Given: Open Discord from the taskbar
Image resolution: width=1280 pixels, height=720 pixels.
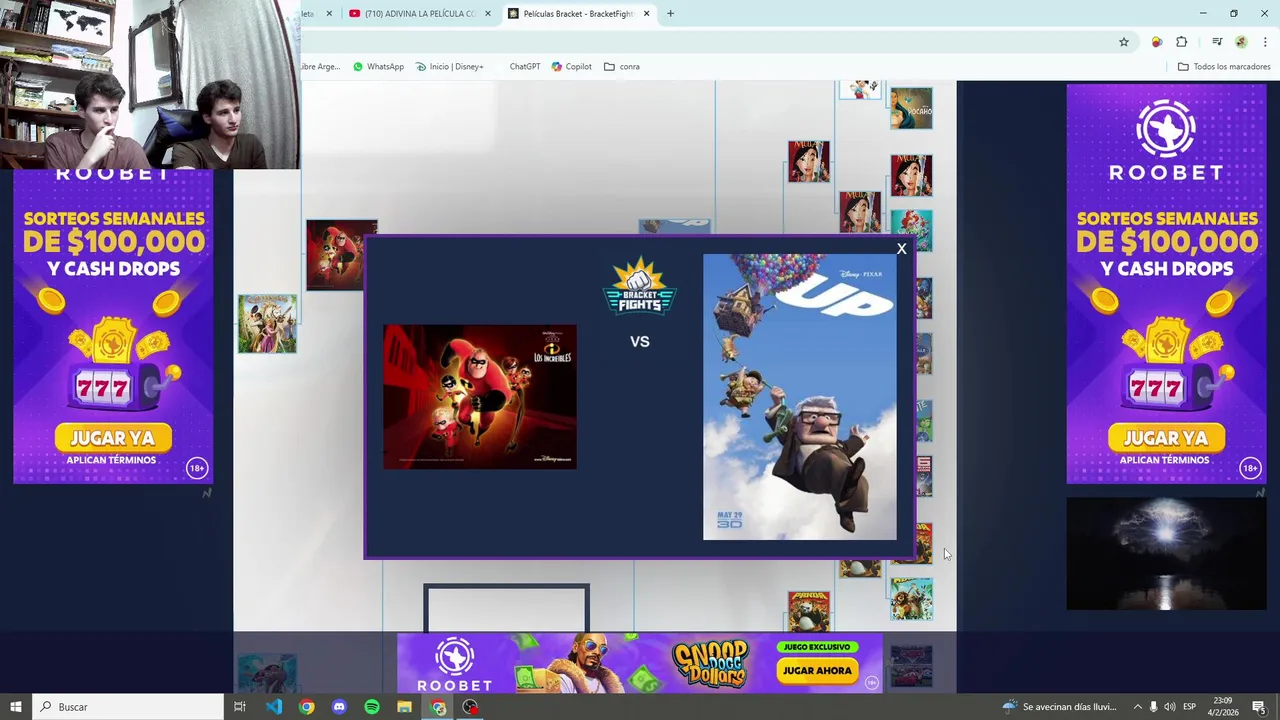Looking at the screenshot, I should pyautogui.click(x=339, y=707).
